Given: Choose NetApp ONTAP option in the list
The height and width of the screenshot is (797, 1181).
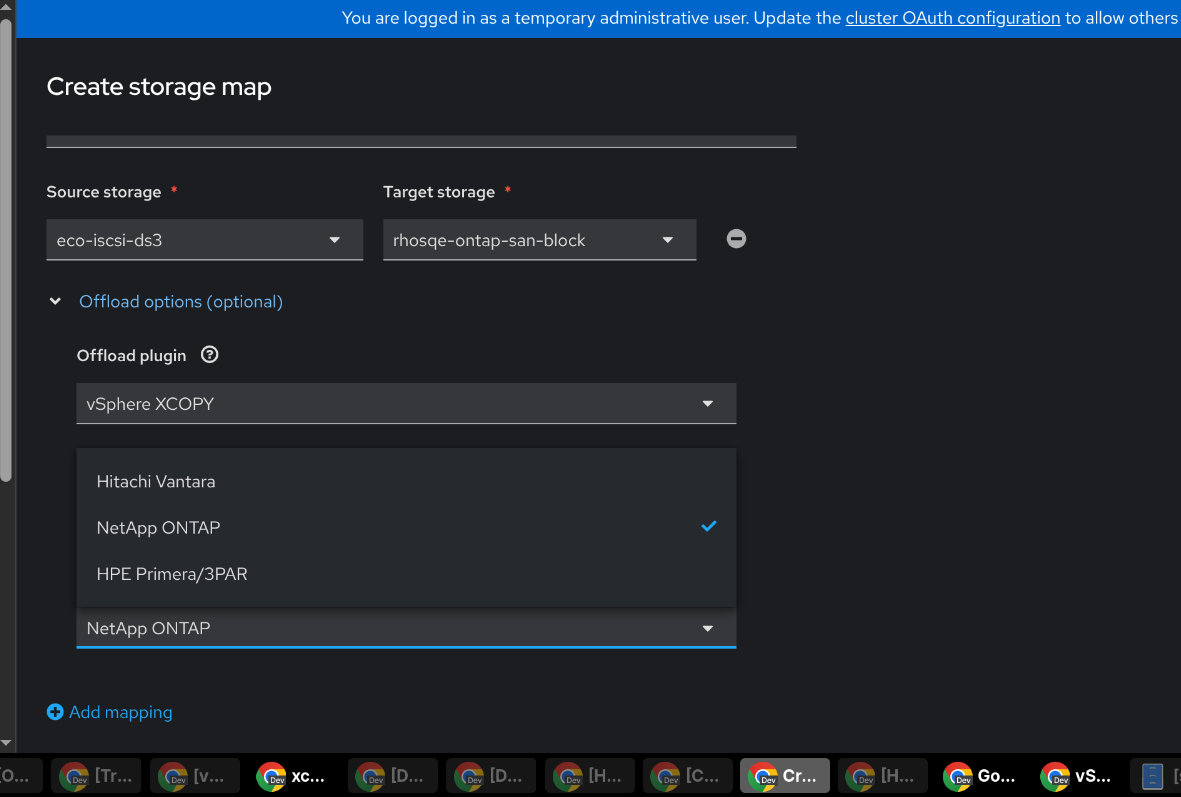Looking at the screenshot, I should click(406, 527).
